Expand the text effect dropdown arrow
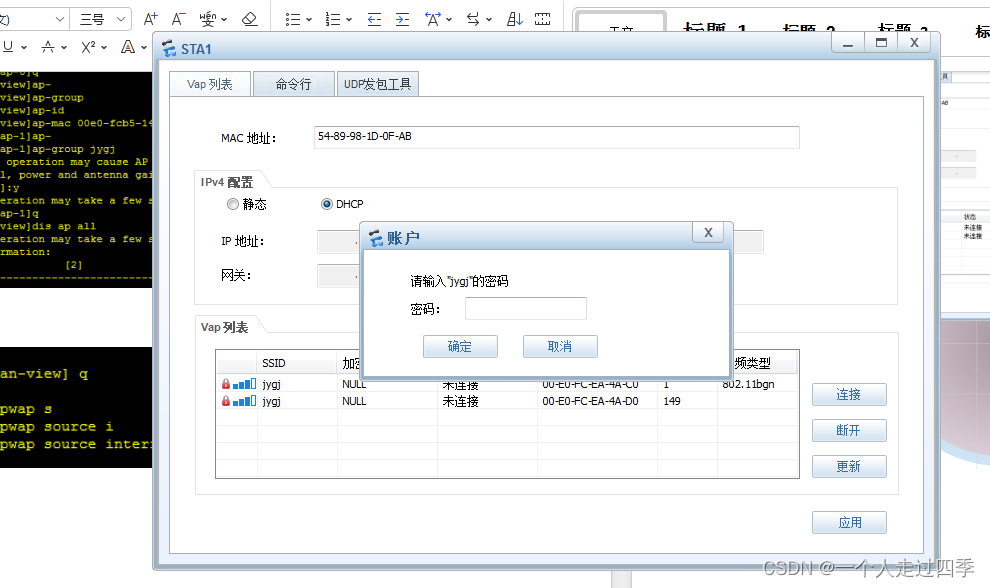This screenshot has width=990, height=588. 144,47
